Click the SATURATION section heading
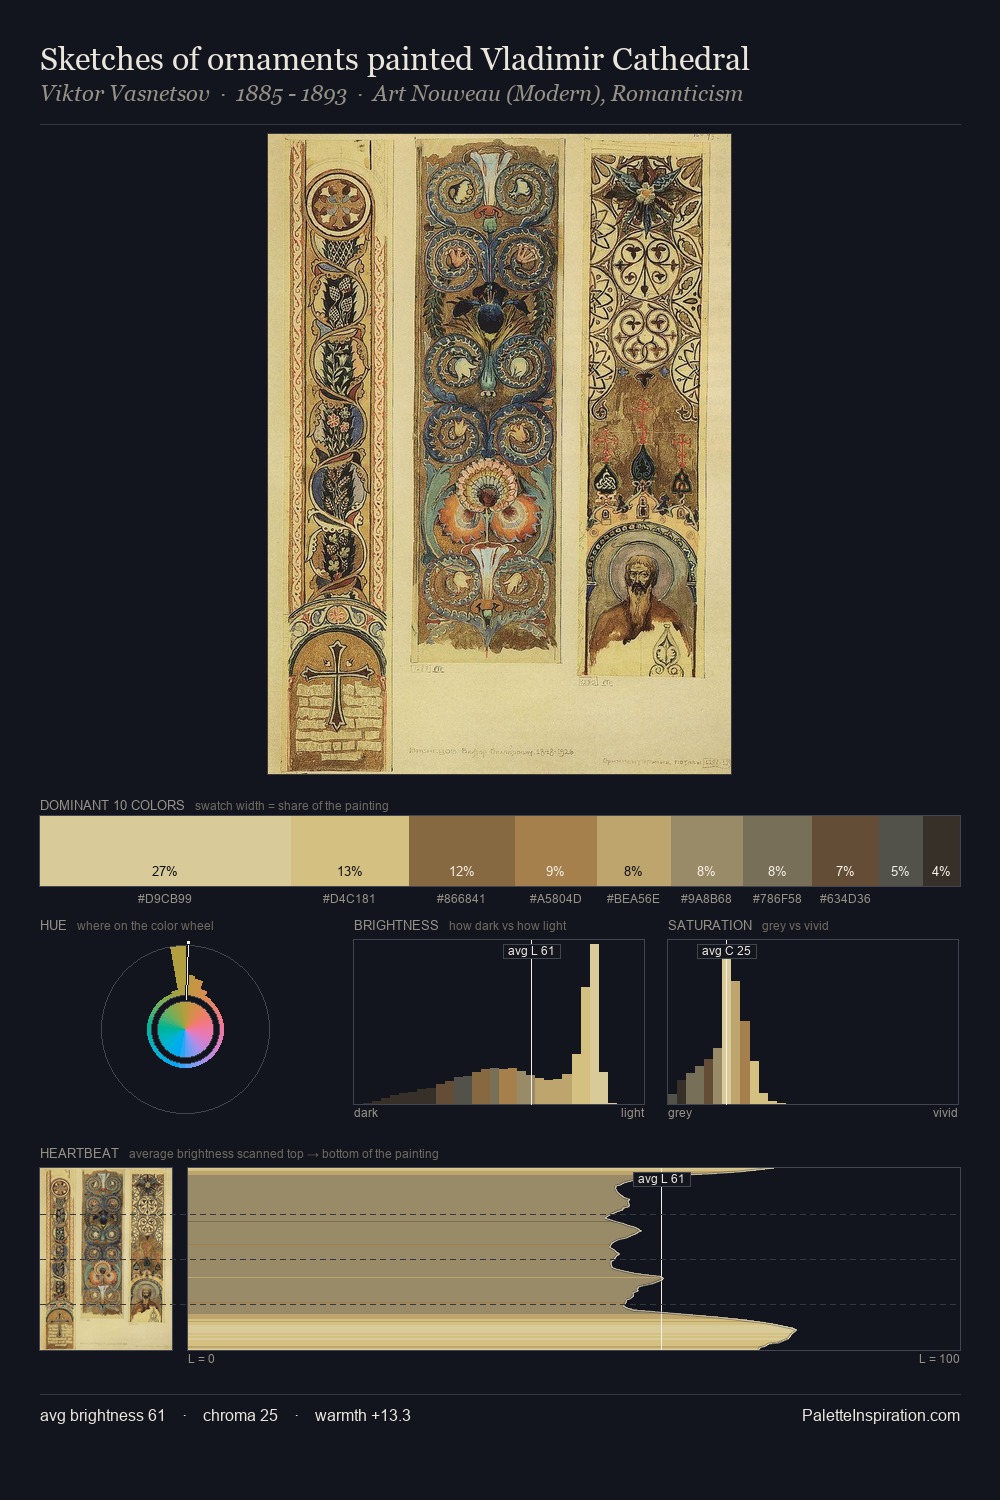This screenshot has height=1500, width=1000. (x=710, y=925)
